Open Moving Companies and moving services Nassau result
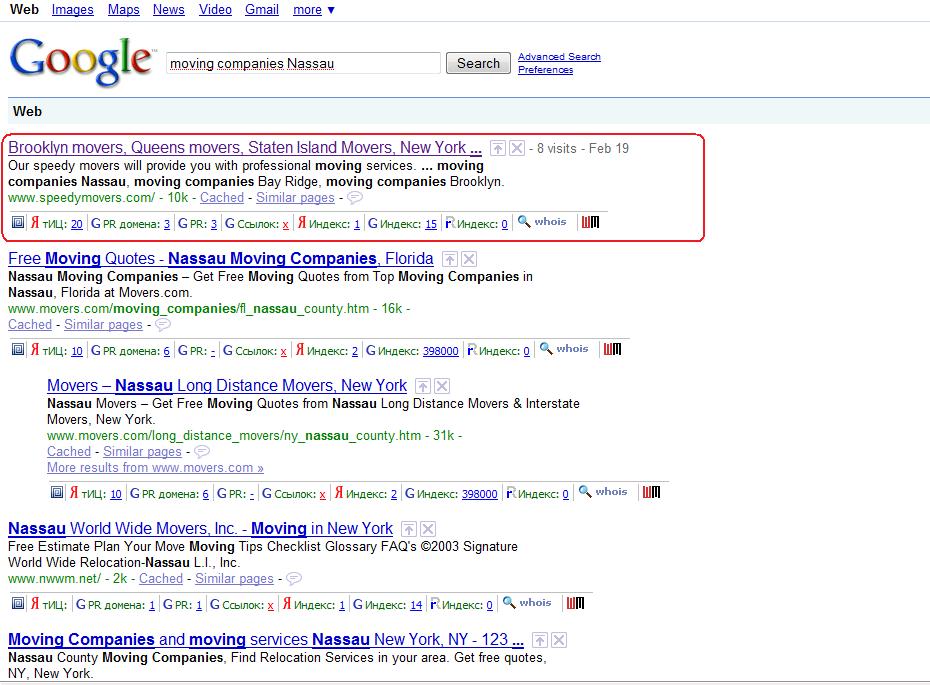The image size is (930, 685). tap(266, 639)
